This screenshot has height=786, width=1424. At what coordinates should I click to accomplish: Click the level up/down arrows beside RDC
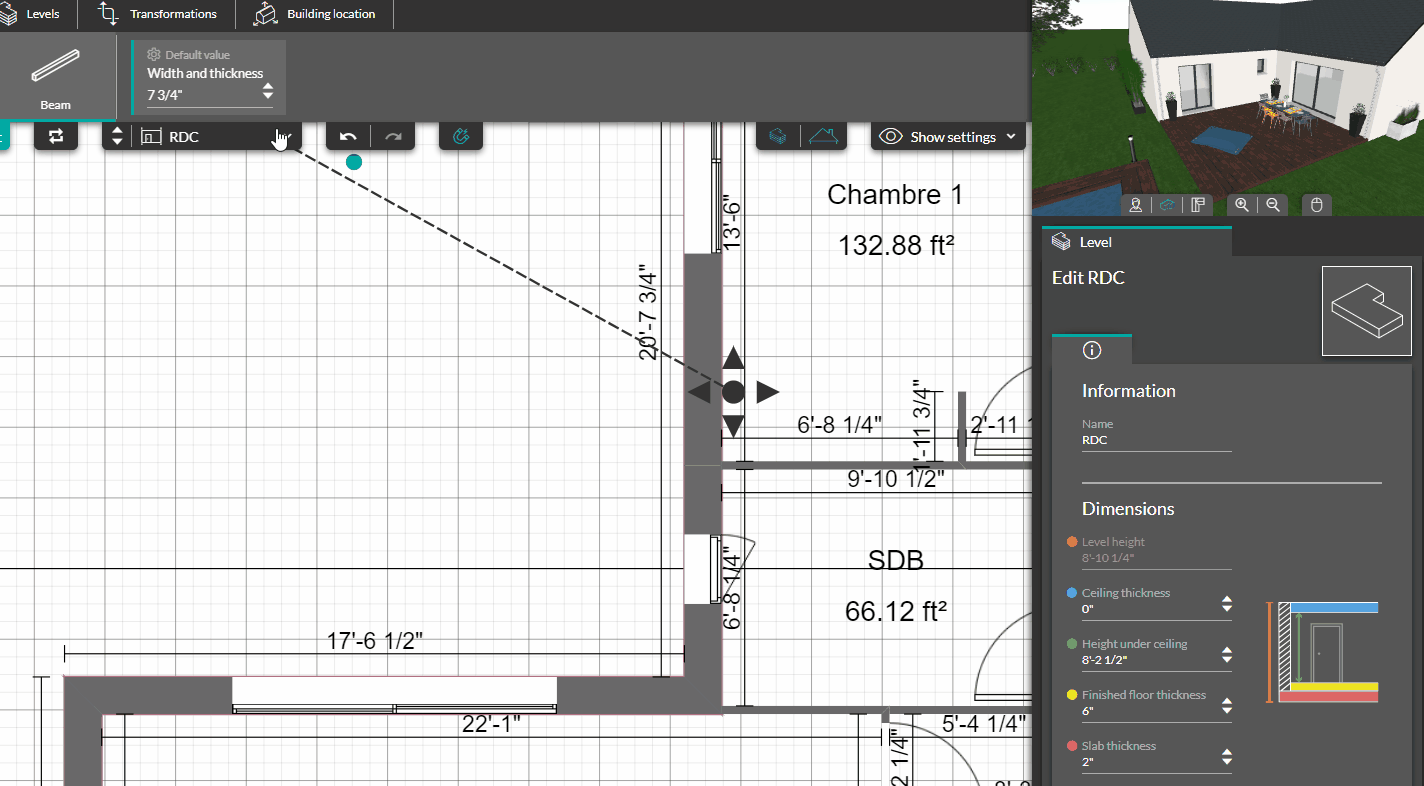[x=117, y=136]
